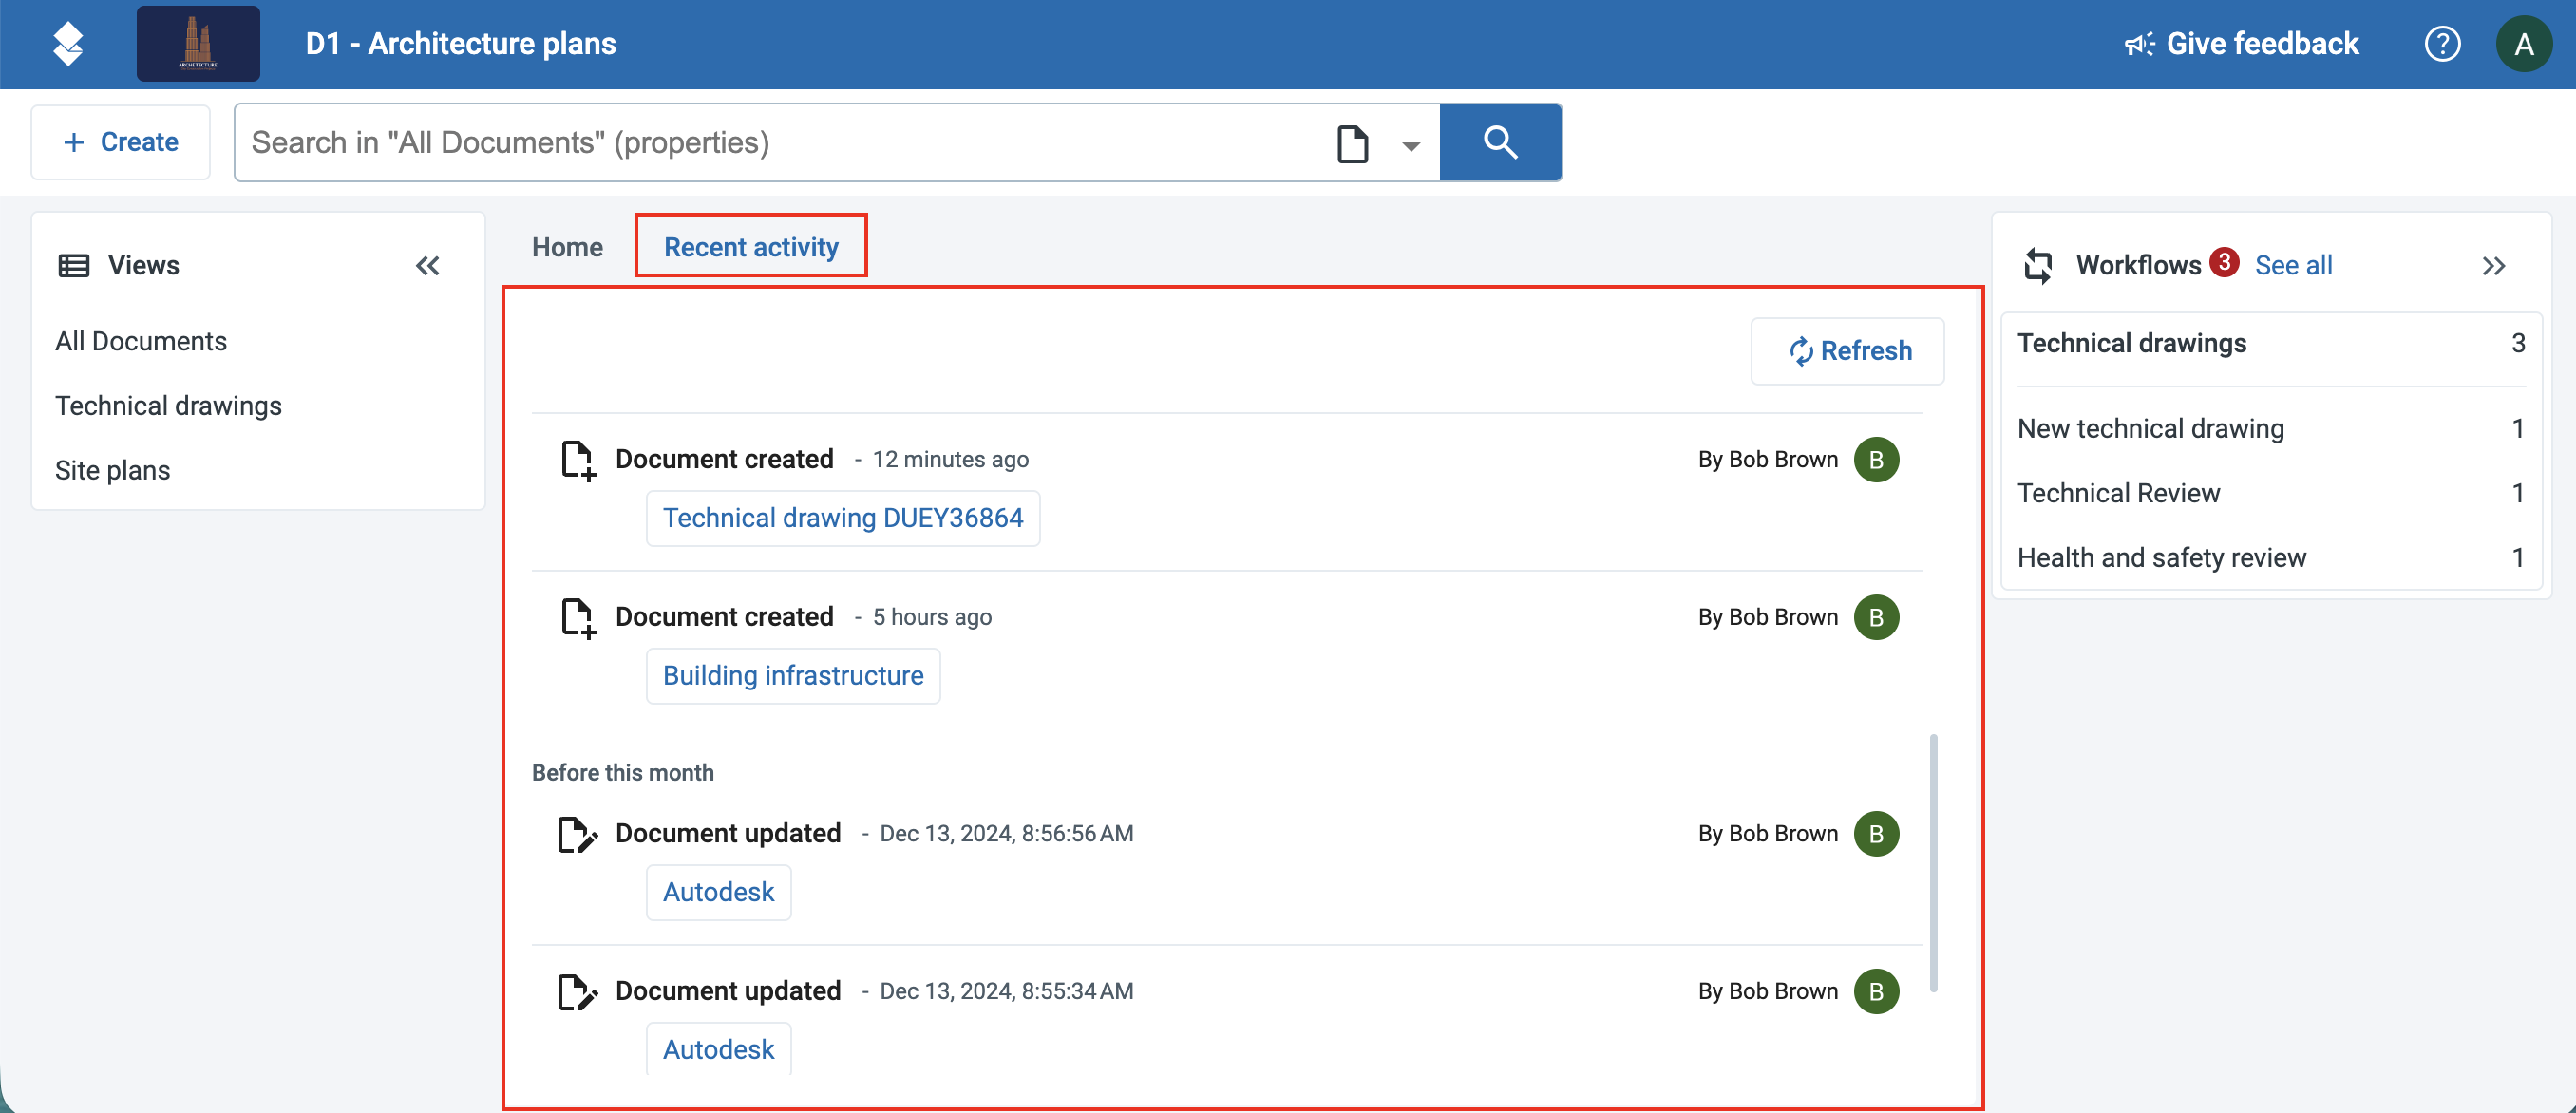Open Autodesk link updated at 8:56:56 AM
This screenshot has height=1113, width=2576.
click(x=718, y=892)
